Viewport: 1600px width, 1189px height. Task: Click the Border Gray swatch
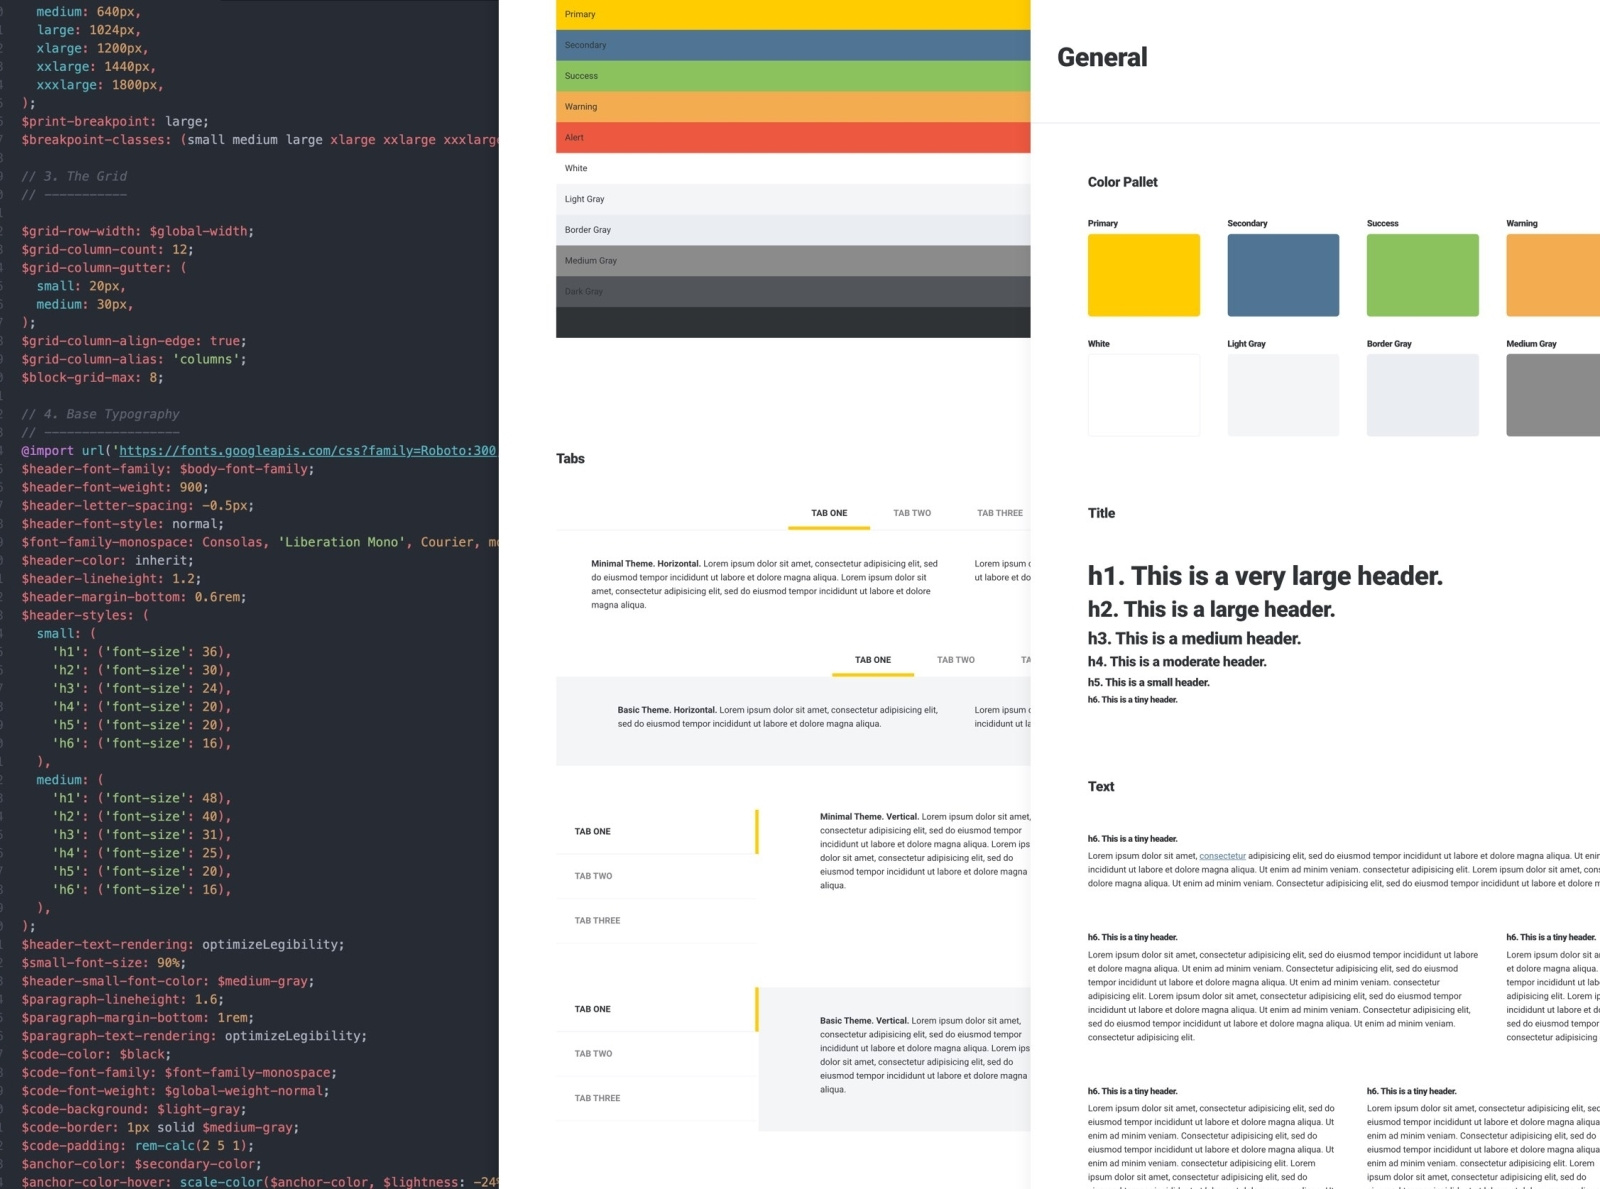(x=1422, y=394)
